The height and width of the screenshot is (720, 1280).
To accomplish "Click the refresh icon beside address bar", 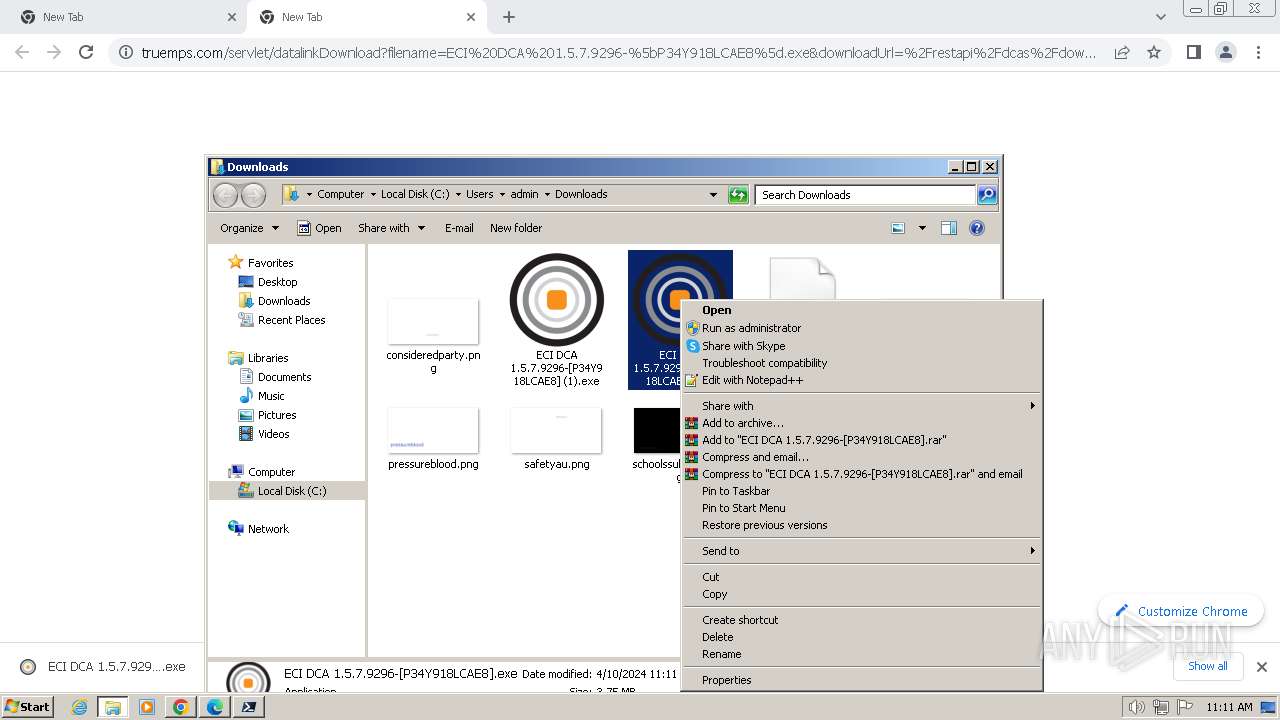I will [738, 195].
